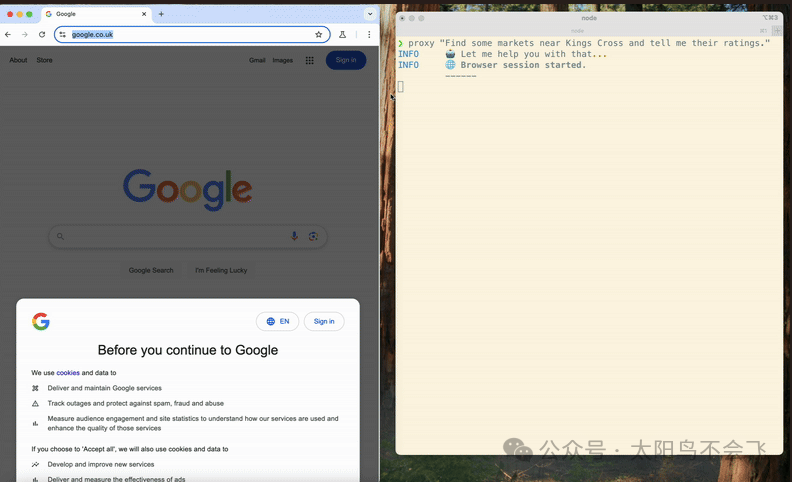Click the google.co.uk address bar
The width and height of the screenshot is (792, 482).
pos(192,34)
